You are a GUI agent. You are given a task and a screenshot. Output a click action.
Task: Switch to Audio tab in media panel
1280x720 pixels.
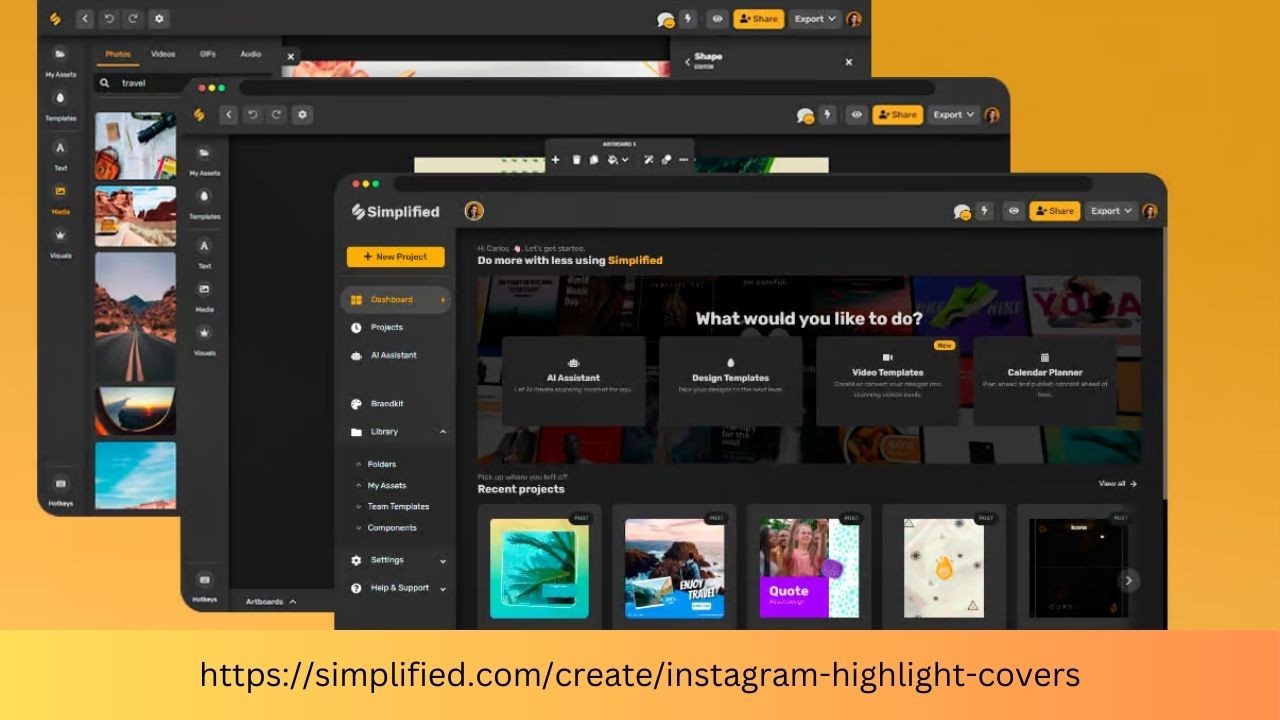point(251,54)
